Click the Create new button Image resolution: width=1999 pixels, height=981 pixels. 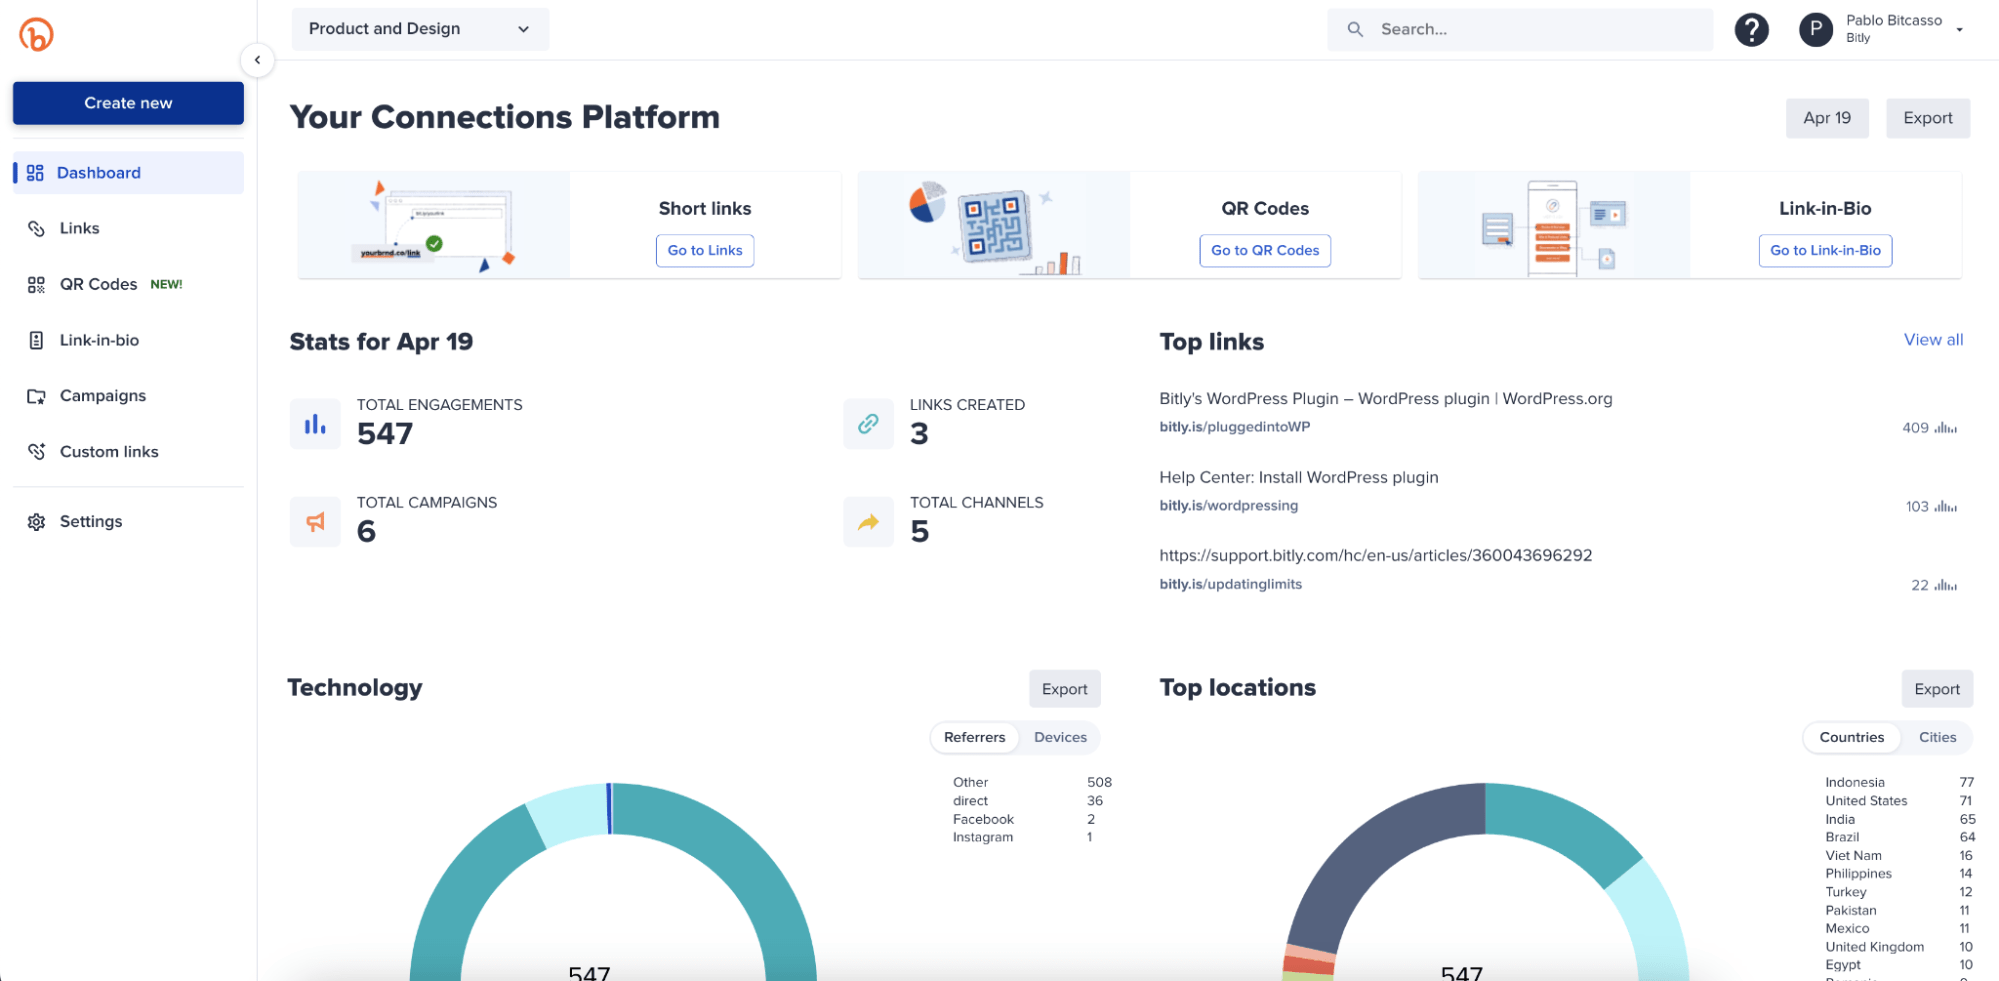pos(128,103)
